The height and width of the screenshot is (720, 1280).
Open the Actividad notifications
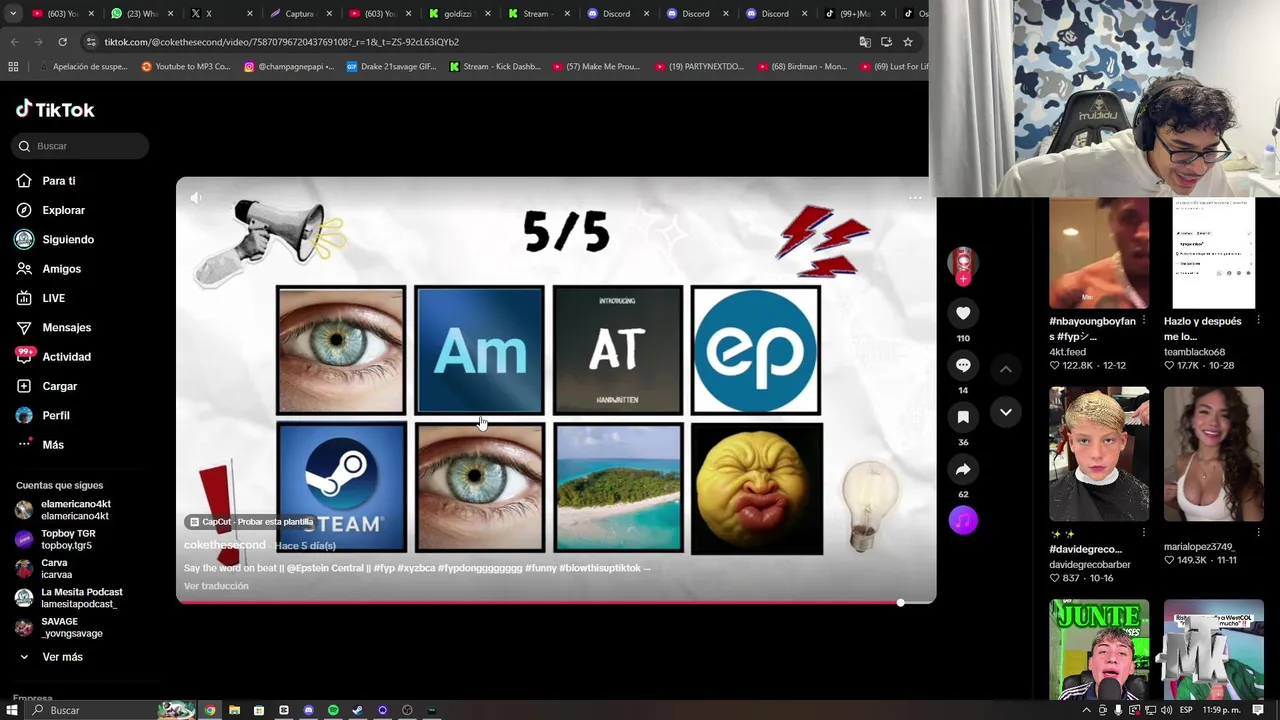[x=66, y=357]
